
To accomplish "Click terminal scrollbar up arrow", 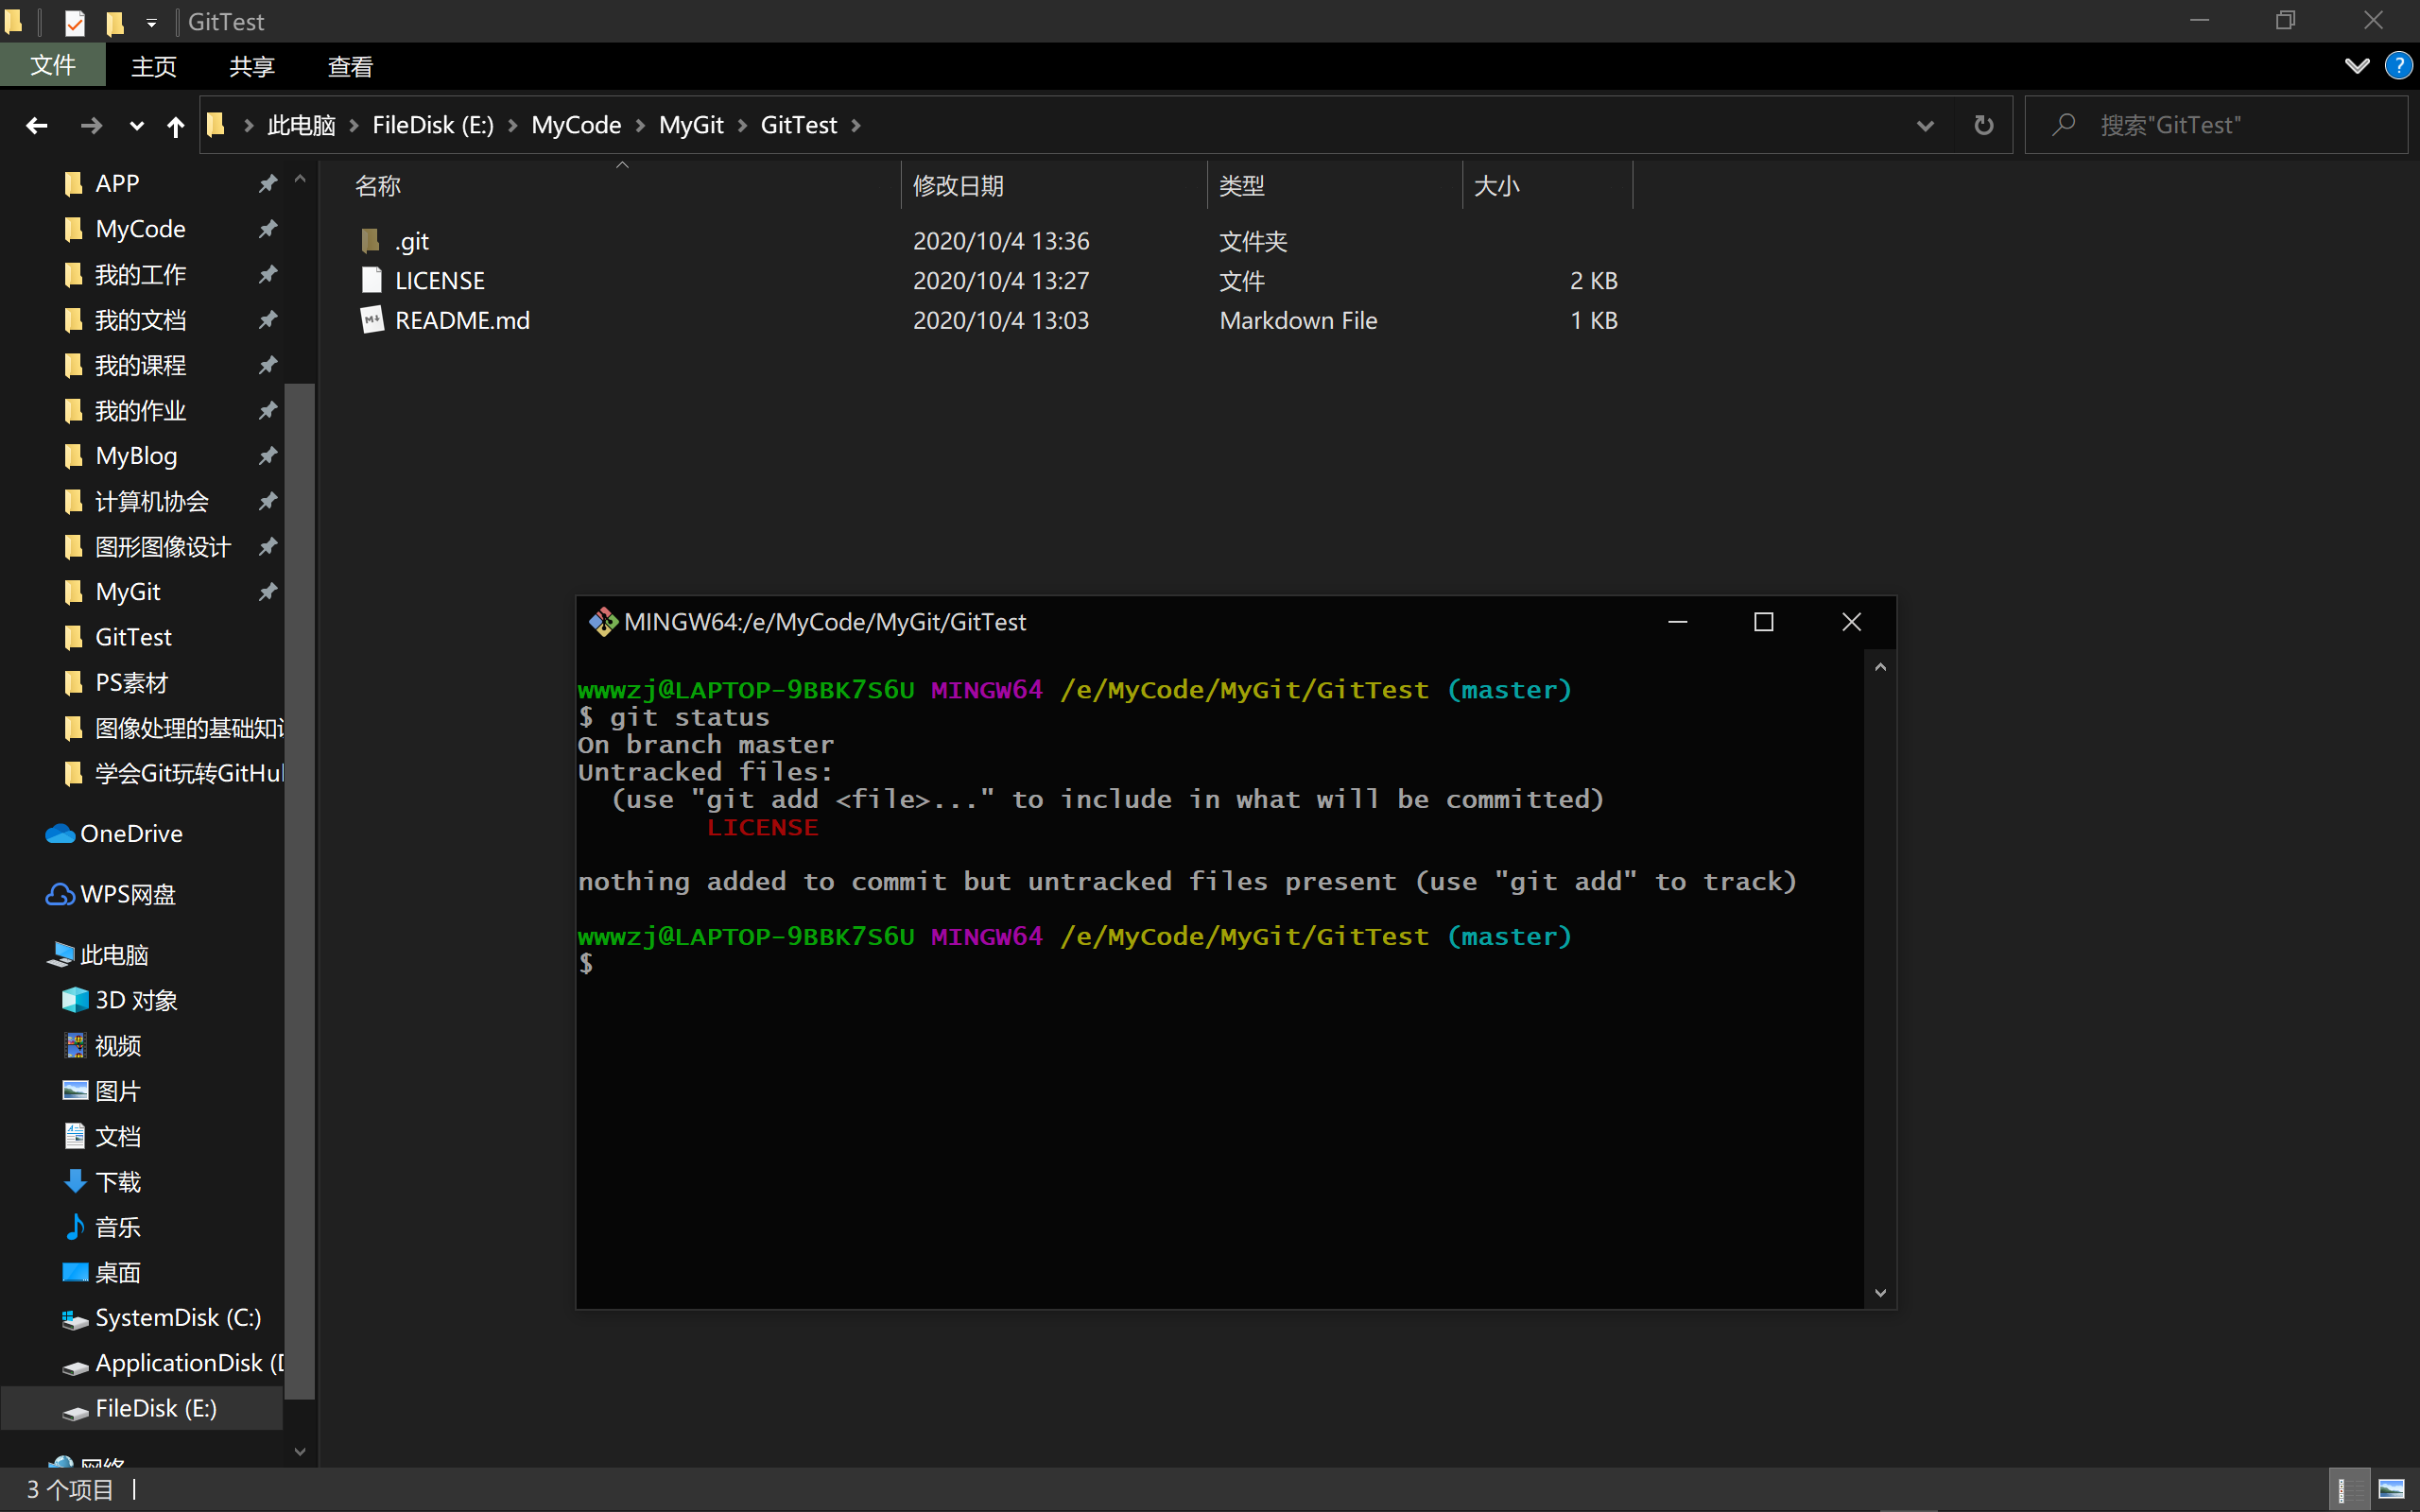I will pyautogui.click(x=1880, y=667).
